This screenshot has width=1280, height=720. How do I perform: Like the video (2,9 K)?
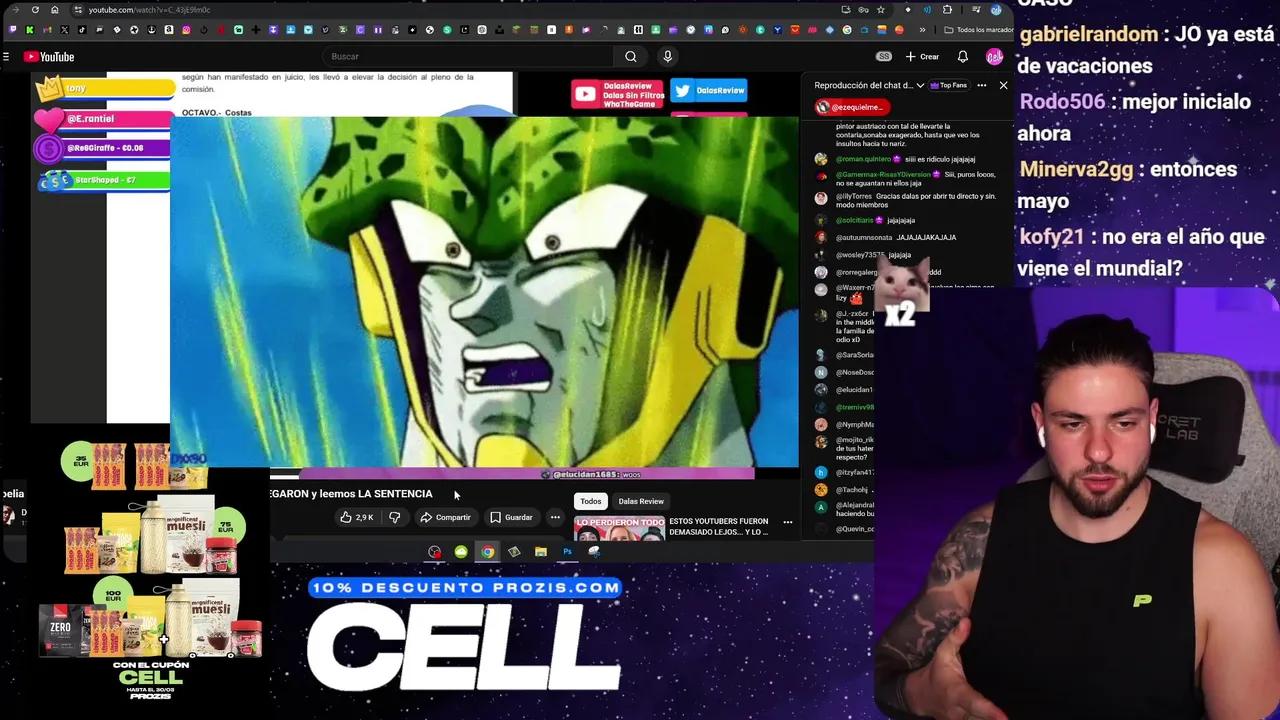pos(357,517)
